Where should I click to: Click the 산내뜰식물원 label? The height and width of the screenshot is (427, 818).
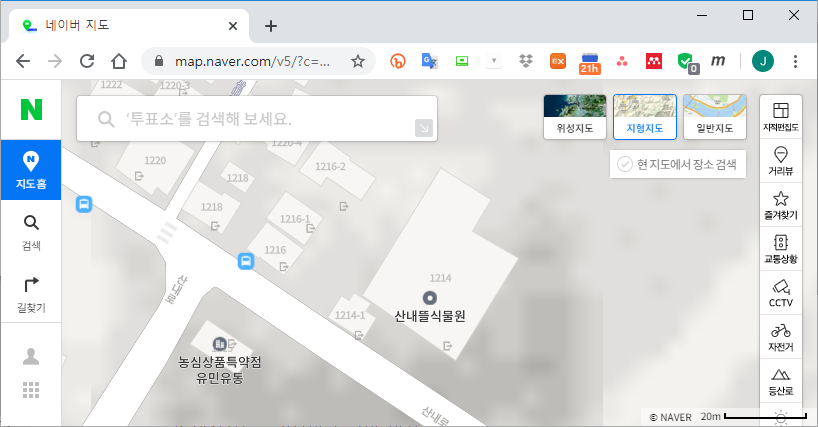430,316
